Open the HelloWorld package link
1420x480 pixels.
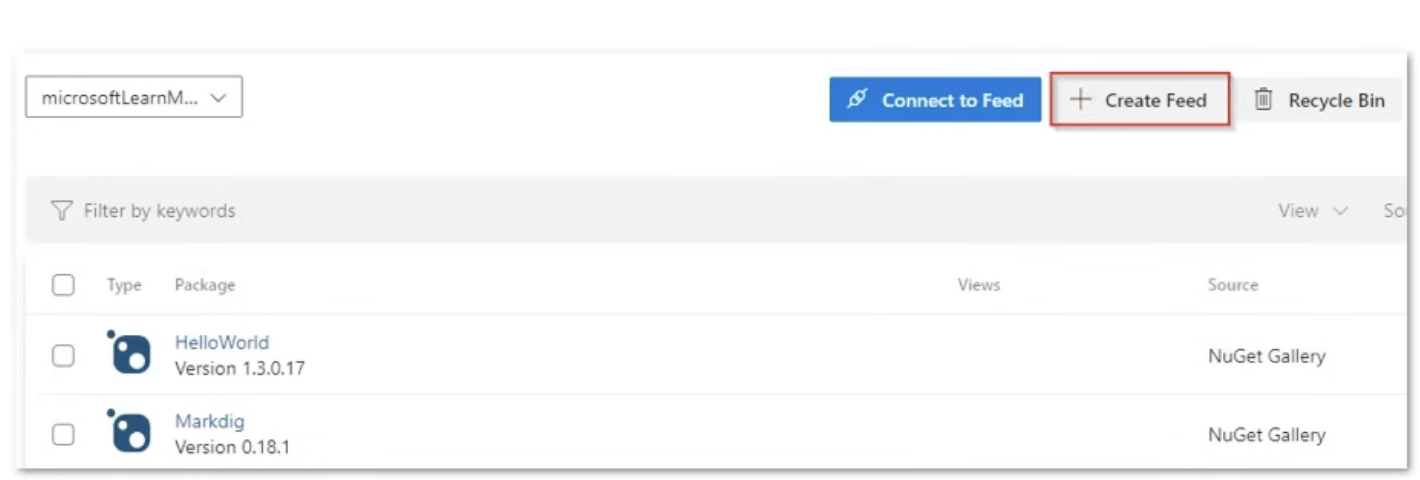(x=222, y=343)
